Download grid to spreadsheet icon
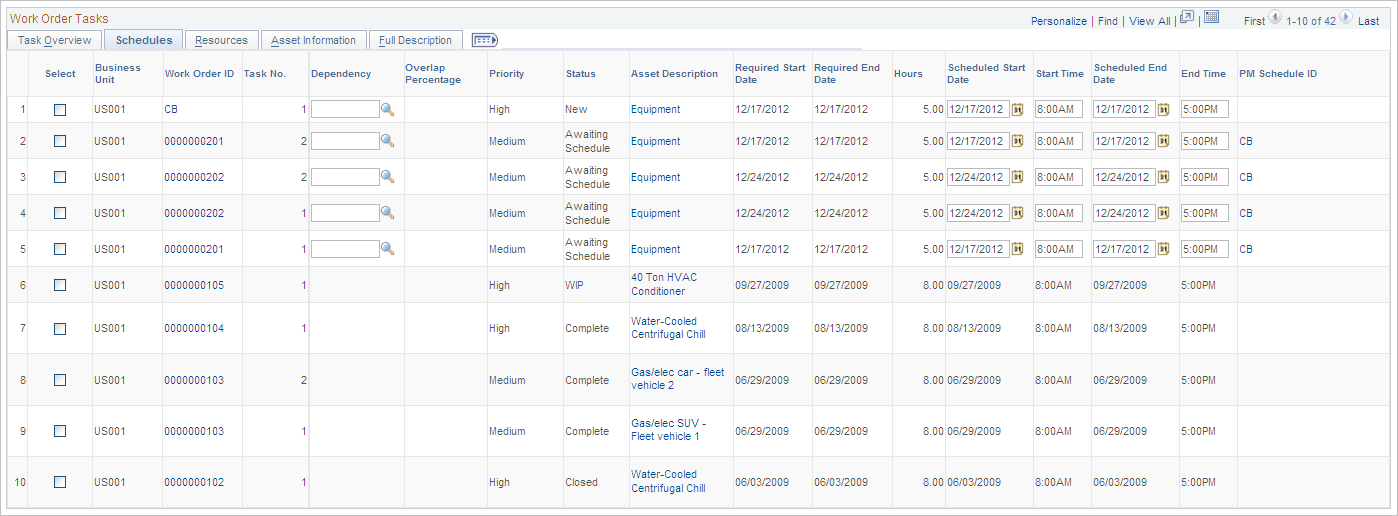The height and width of the screenshot is (516, 1398). [x=1211, y=18]
